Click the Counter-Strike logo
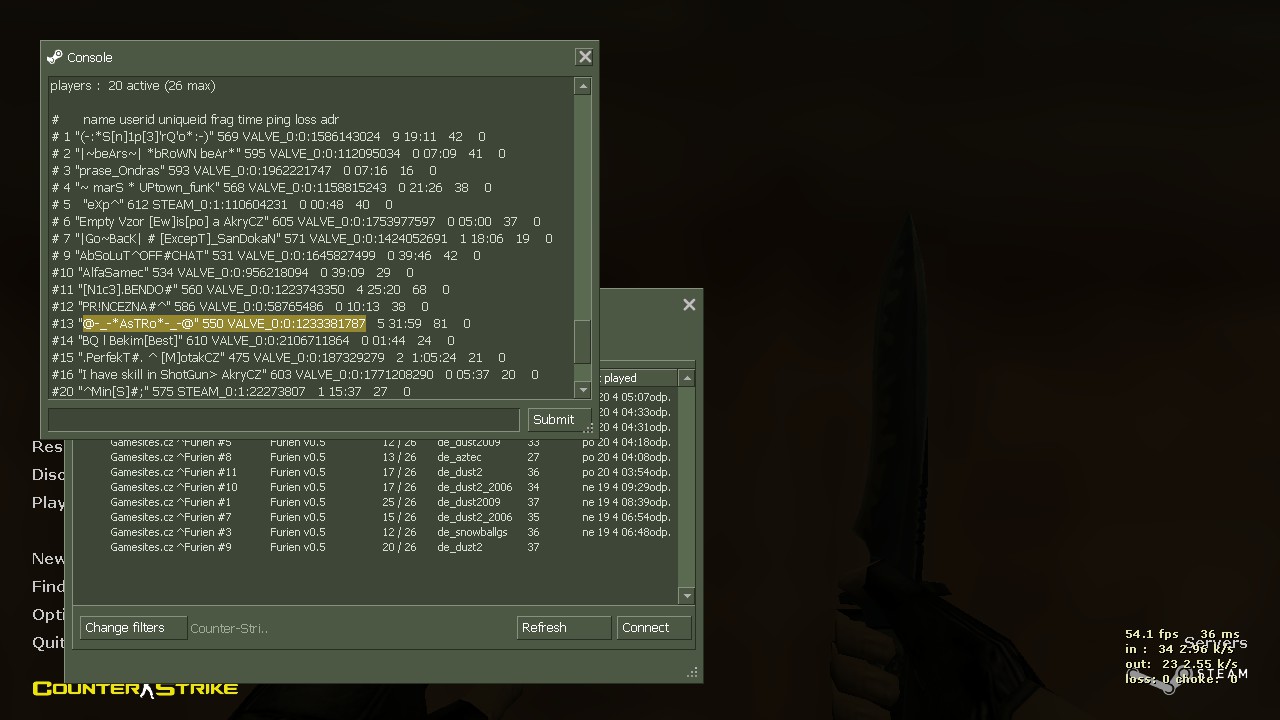 (135, 688)
